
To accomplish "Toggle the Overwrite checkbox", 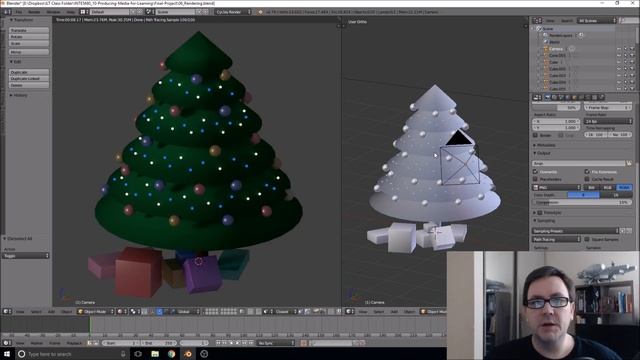I will (535, 172).
